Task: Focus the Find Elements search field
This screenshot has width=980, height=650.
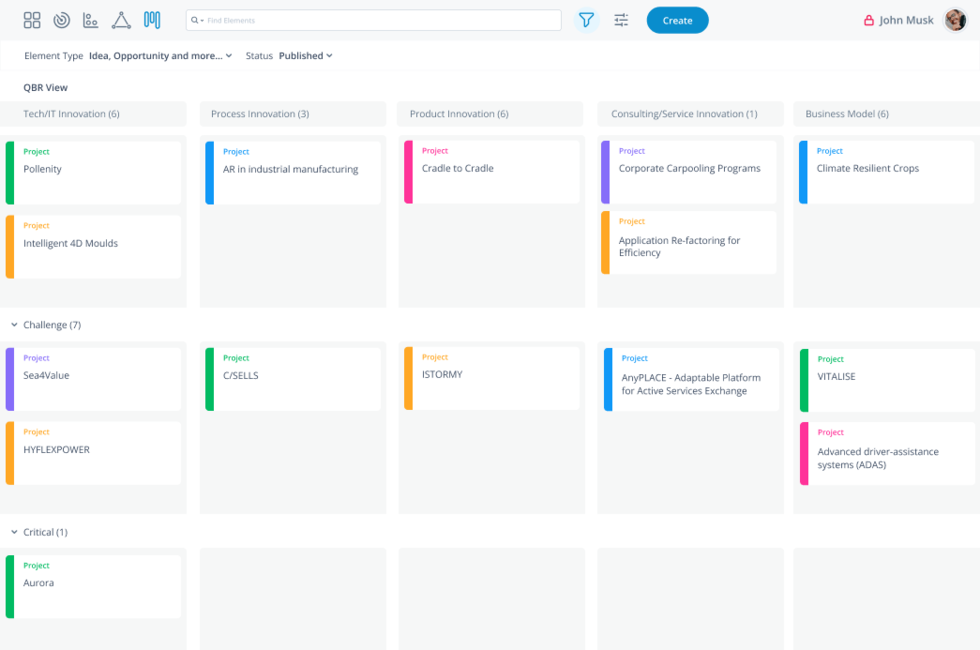Action: 374,21
